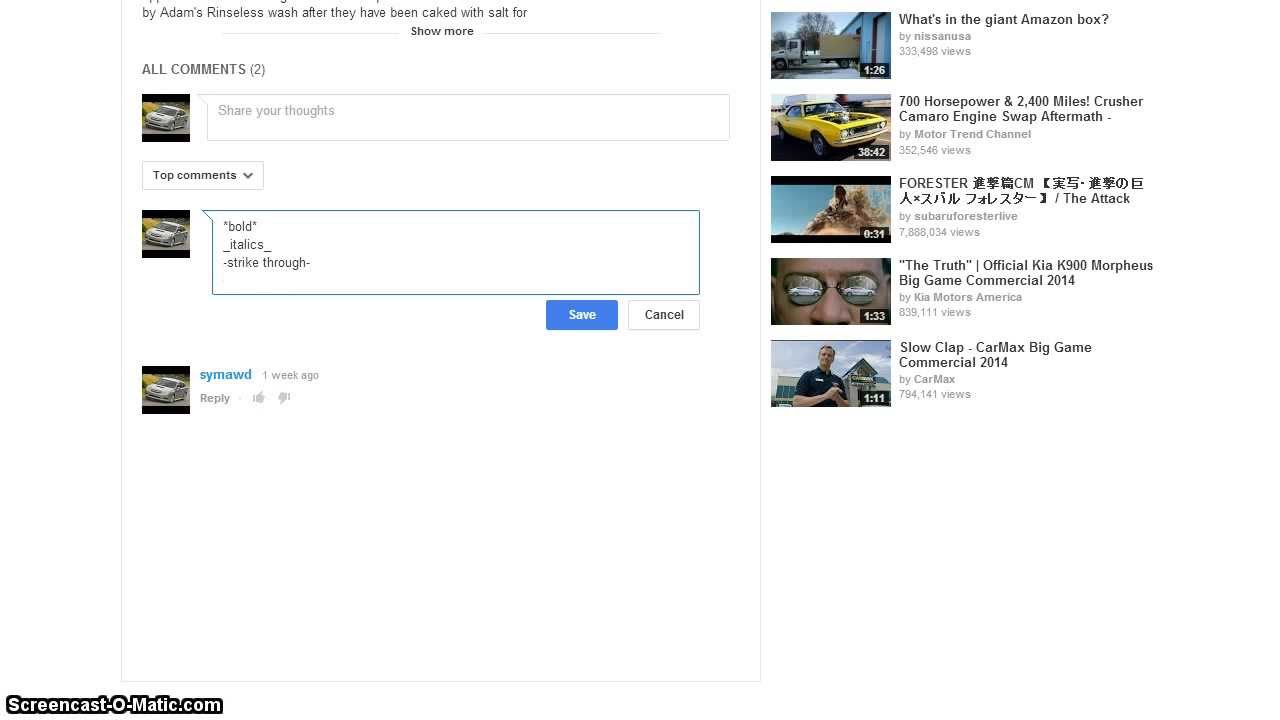Image resolution: width=1280 pixels, height=720 pixels.
Task: Open the CarMax Slow Clap video thumbnail
Action: click(831, 373)
